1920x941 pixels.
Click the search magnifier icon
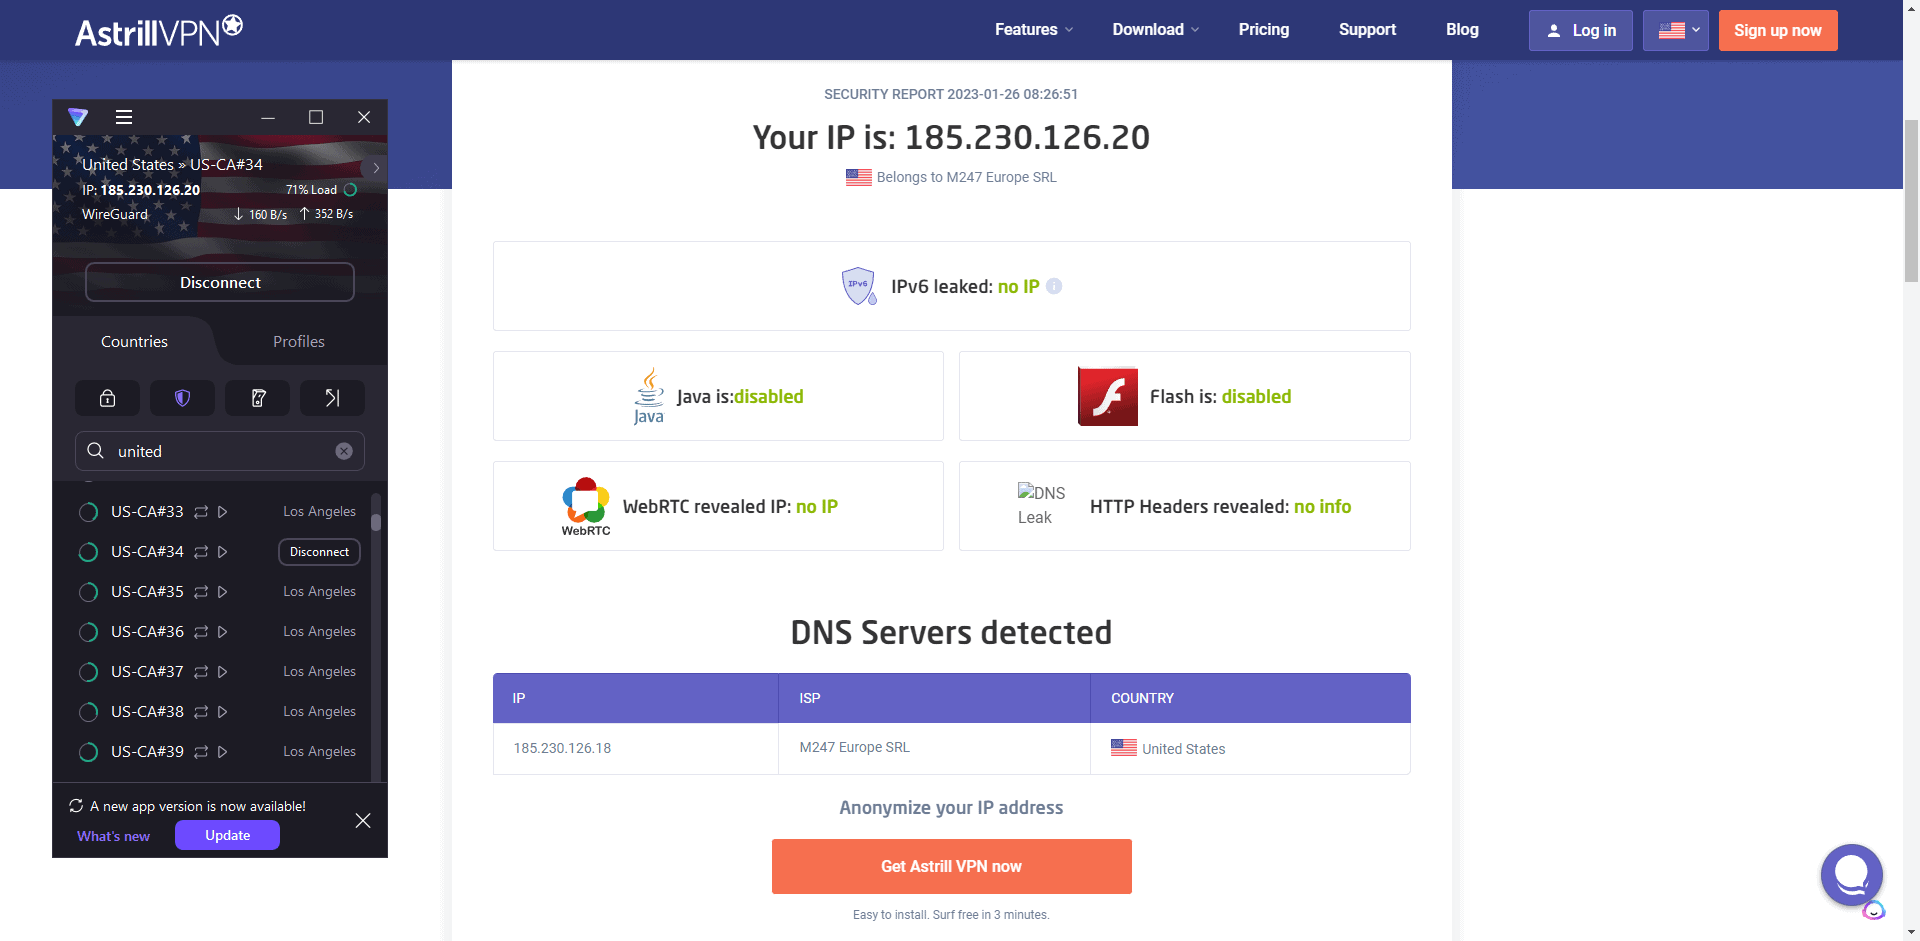point(96,451)
